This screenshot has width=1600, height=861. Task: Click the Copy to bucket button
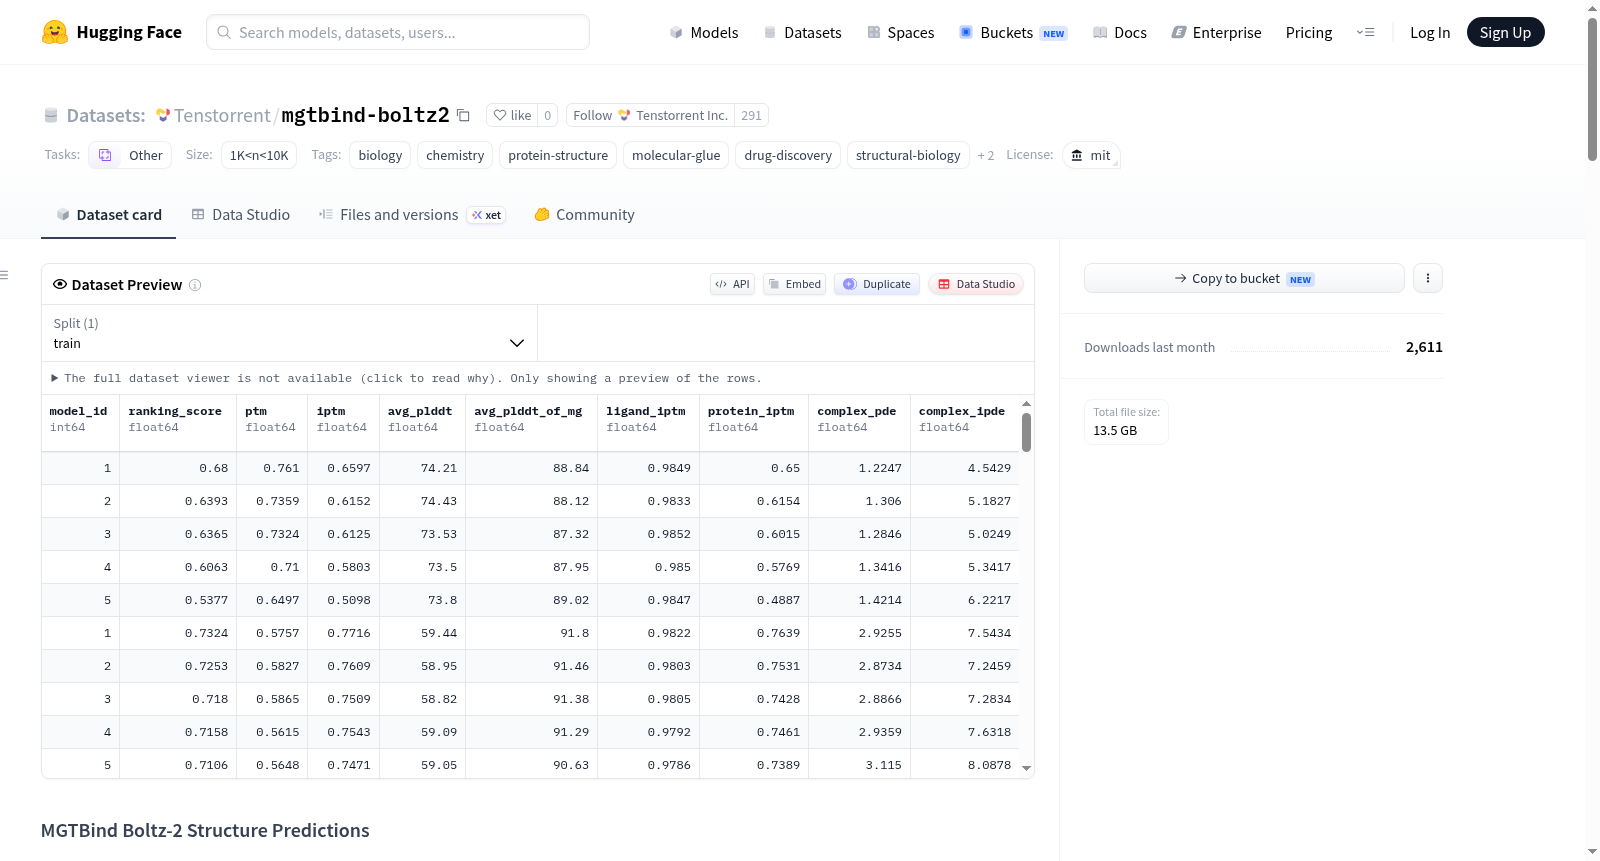(x=1244, y=278)
